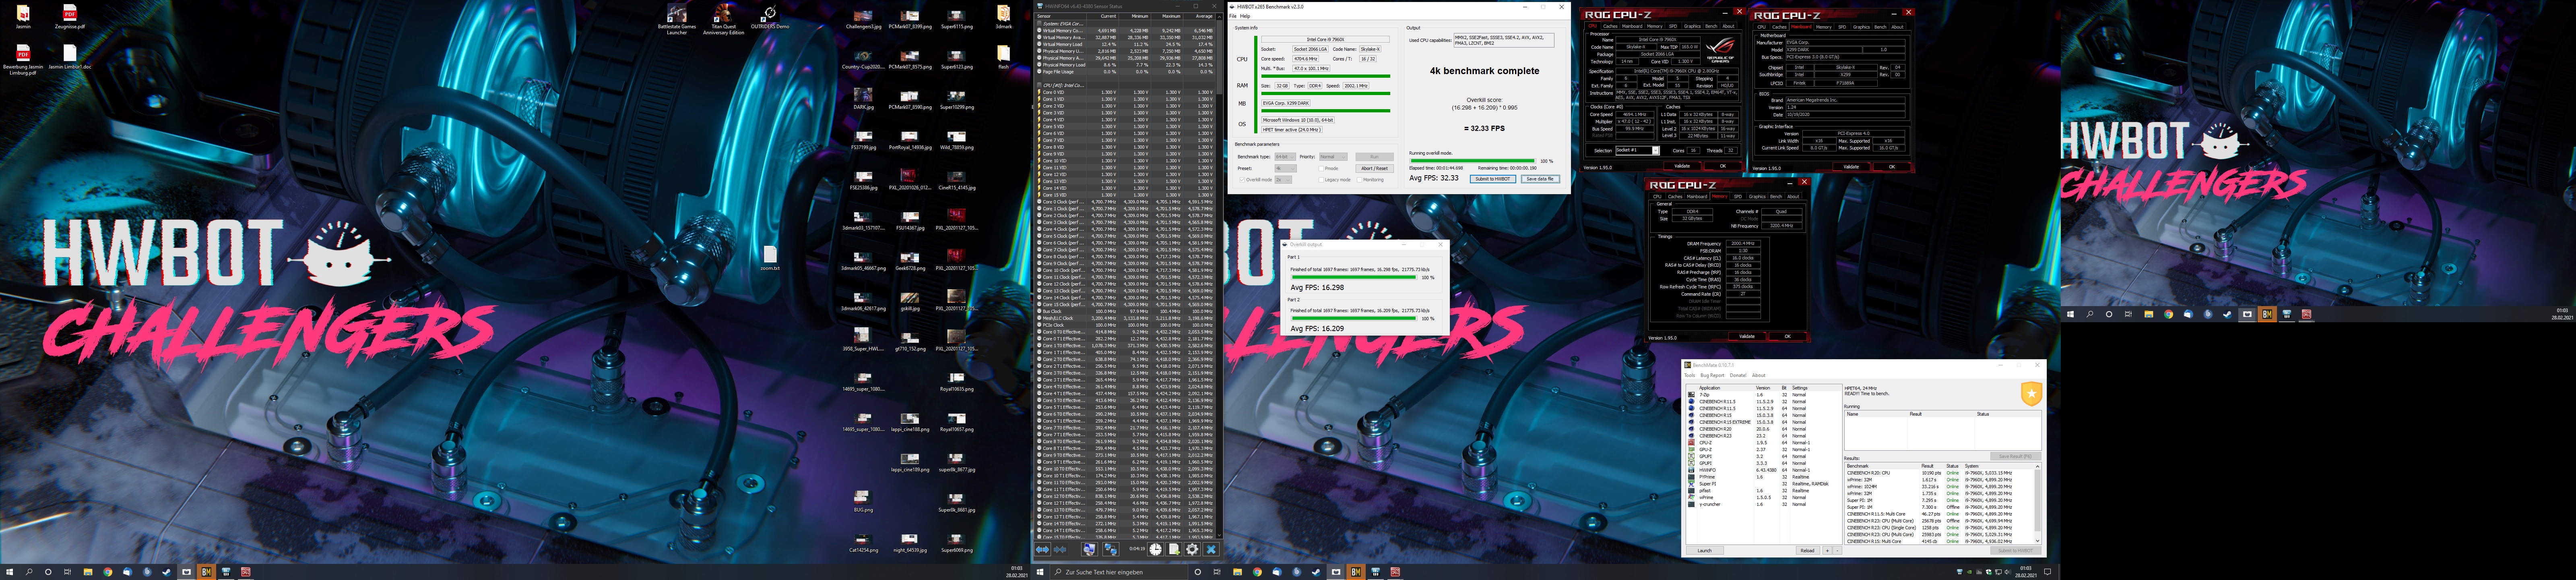Click the Launch button in BenchMate
Viewport: 2576px width, 580px height.
1705,551
